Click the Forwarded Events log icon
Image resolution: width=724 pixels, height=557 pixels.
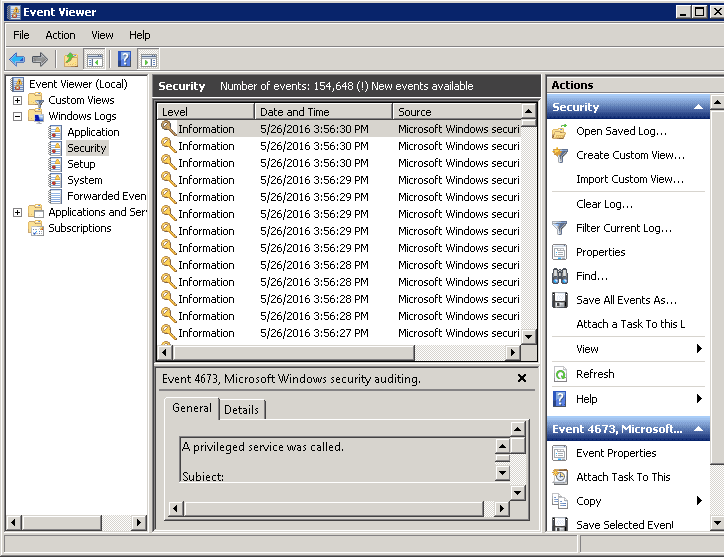tap(55, 196)
